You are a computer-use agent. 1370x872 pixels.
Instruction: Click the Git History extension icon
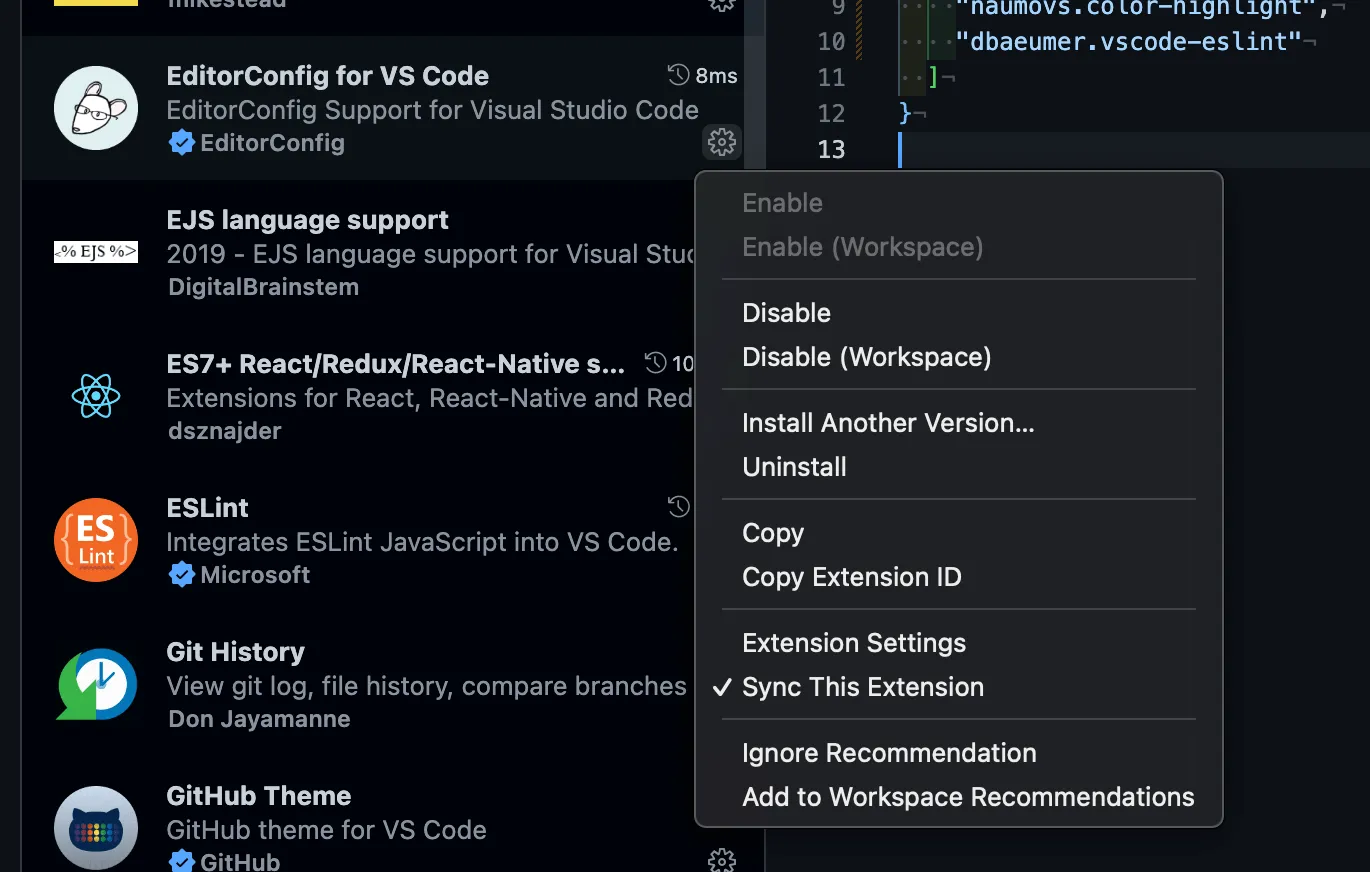coord(95,684)
